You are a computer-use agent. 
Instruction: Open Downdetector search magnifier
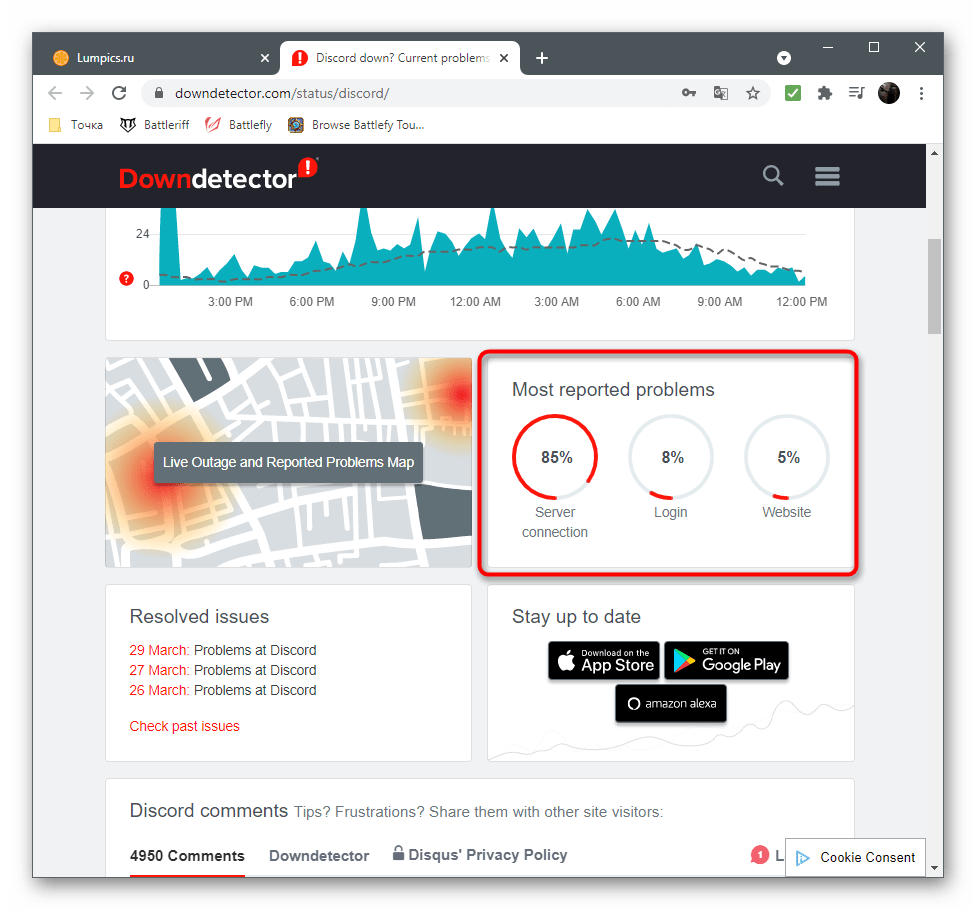tap(773, 176)
